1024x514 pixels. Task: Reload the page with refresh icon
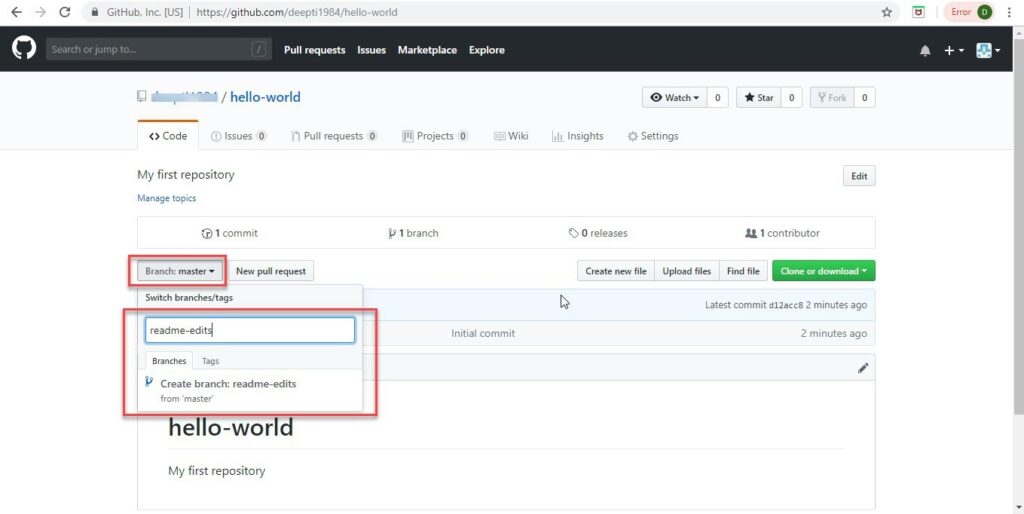pyautogui.click(x=65, y=12)
